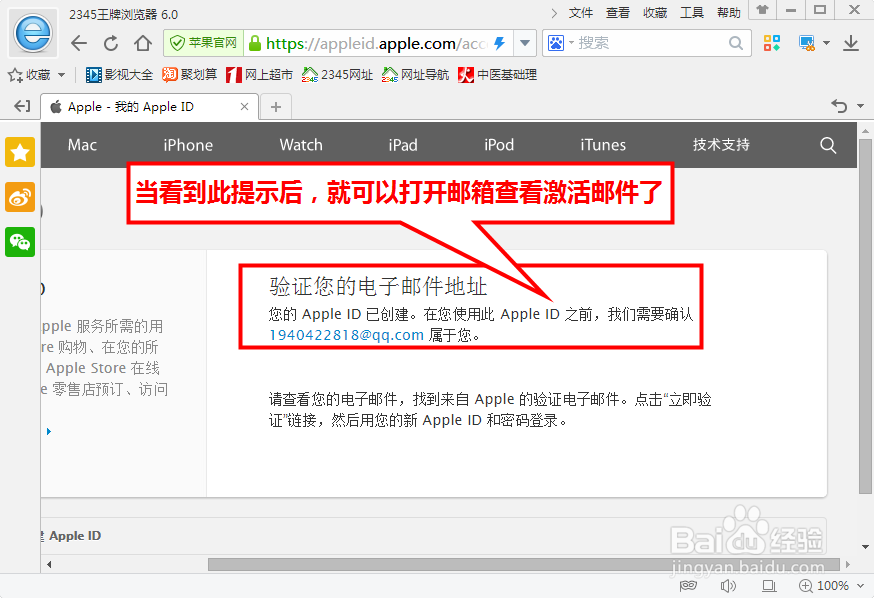This screenshot has width=874, height=598.
Task: Close the Apple ID tab
Action: 244,106
